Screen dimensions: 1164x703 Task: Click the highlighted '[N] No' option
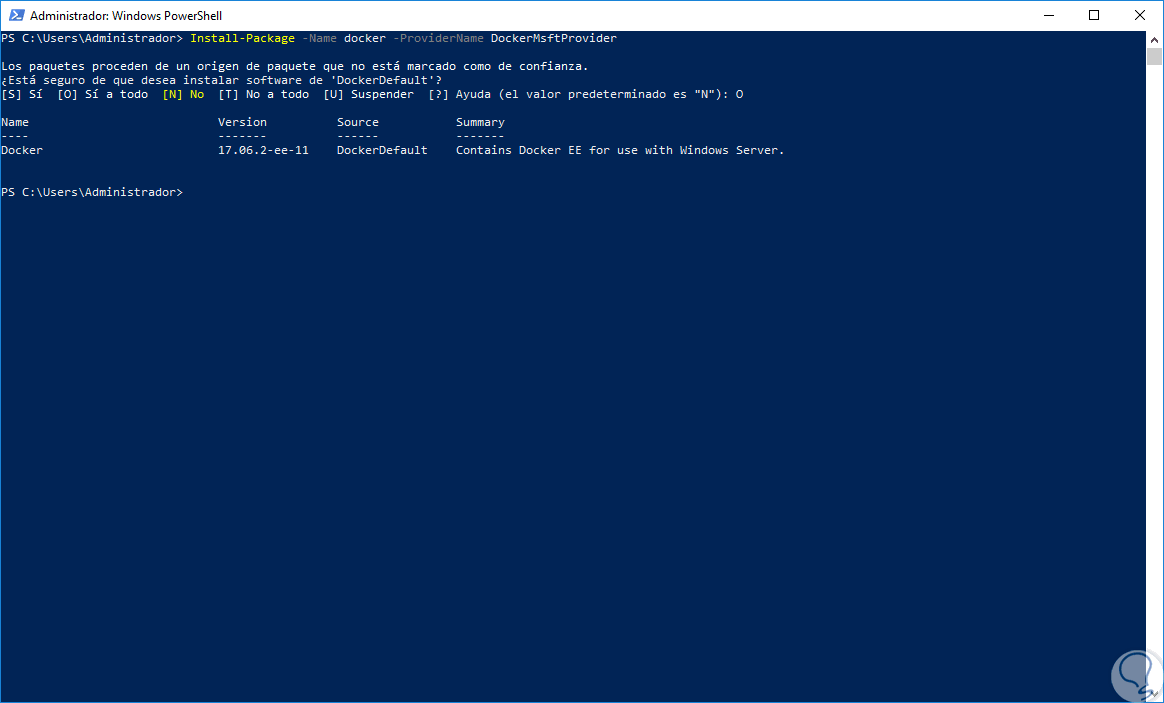183,94
